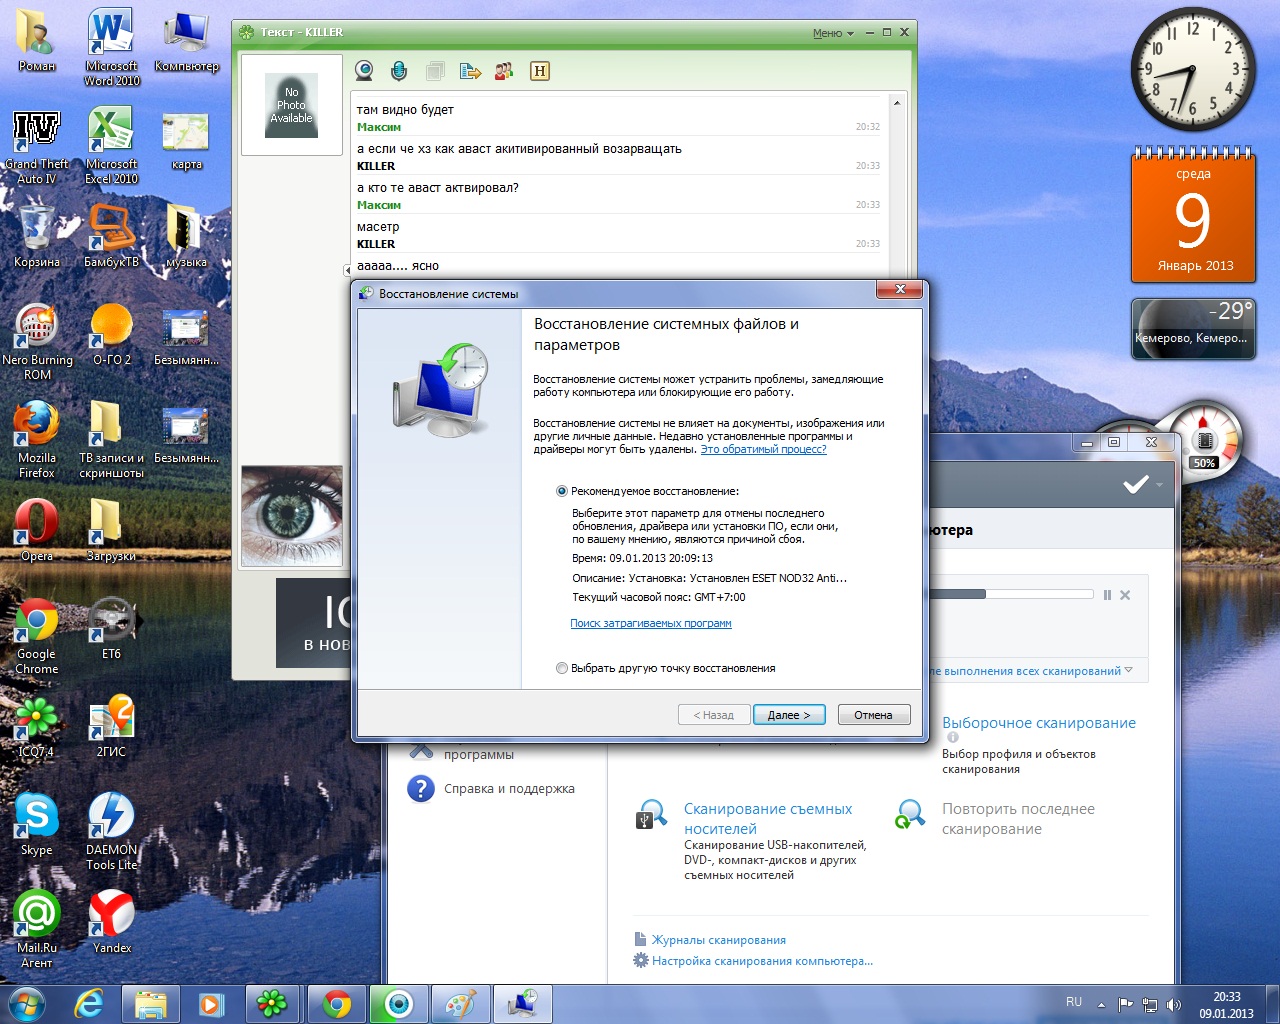Viewport: 1280px width, 1024px height.
Task: Select the recommended restore radio button
Action: (562, 491)
